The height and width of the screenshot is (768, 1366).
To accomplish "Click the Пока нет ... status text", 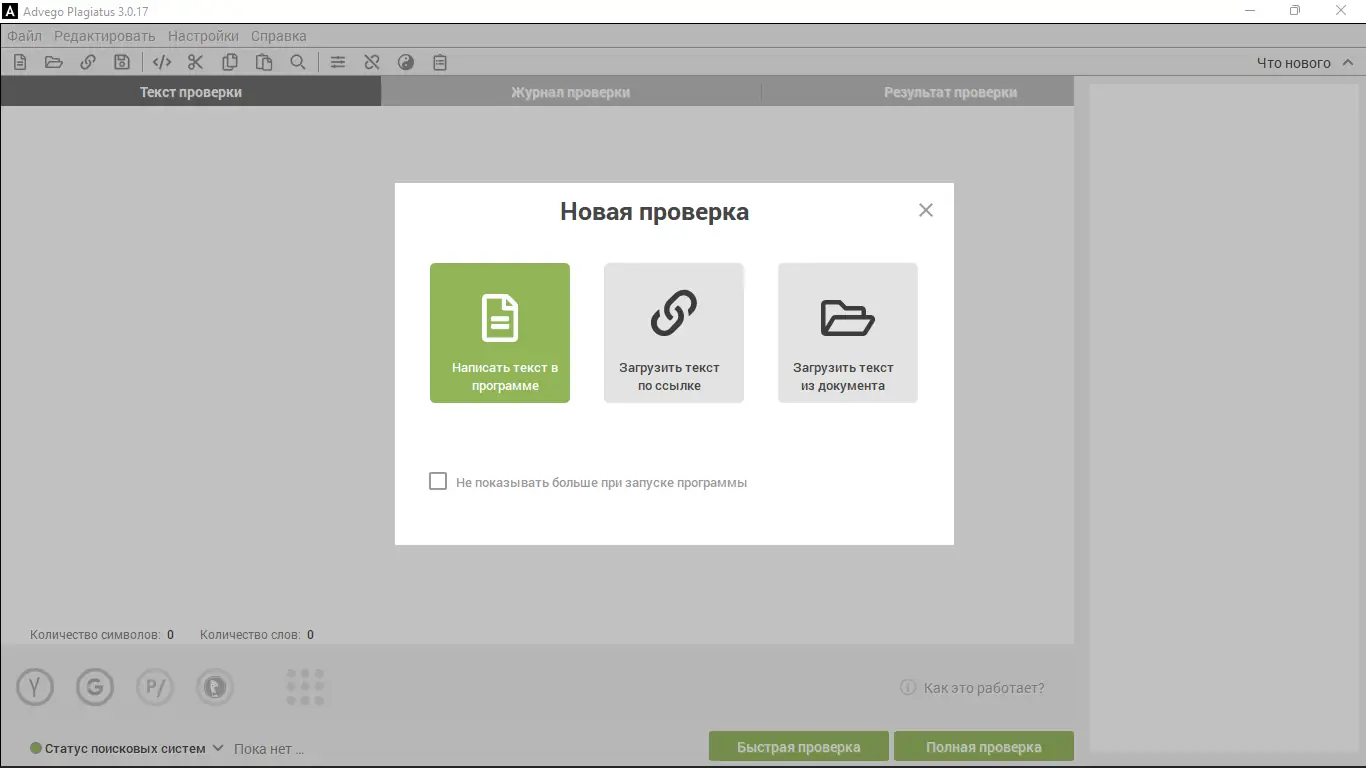I will pos(269,748).
